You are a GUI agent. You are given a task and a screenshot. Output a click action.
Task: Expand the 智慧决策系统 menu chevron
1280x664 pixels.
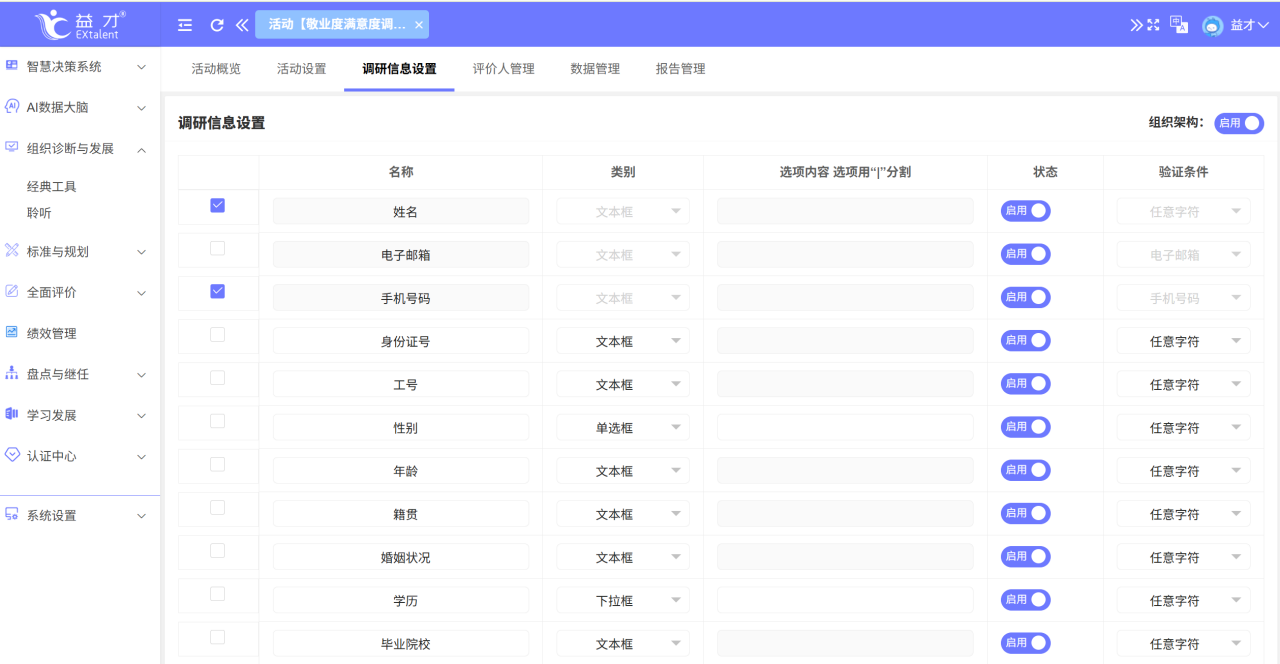(141, 67)
